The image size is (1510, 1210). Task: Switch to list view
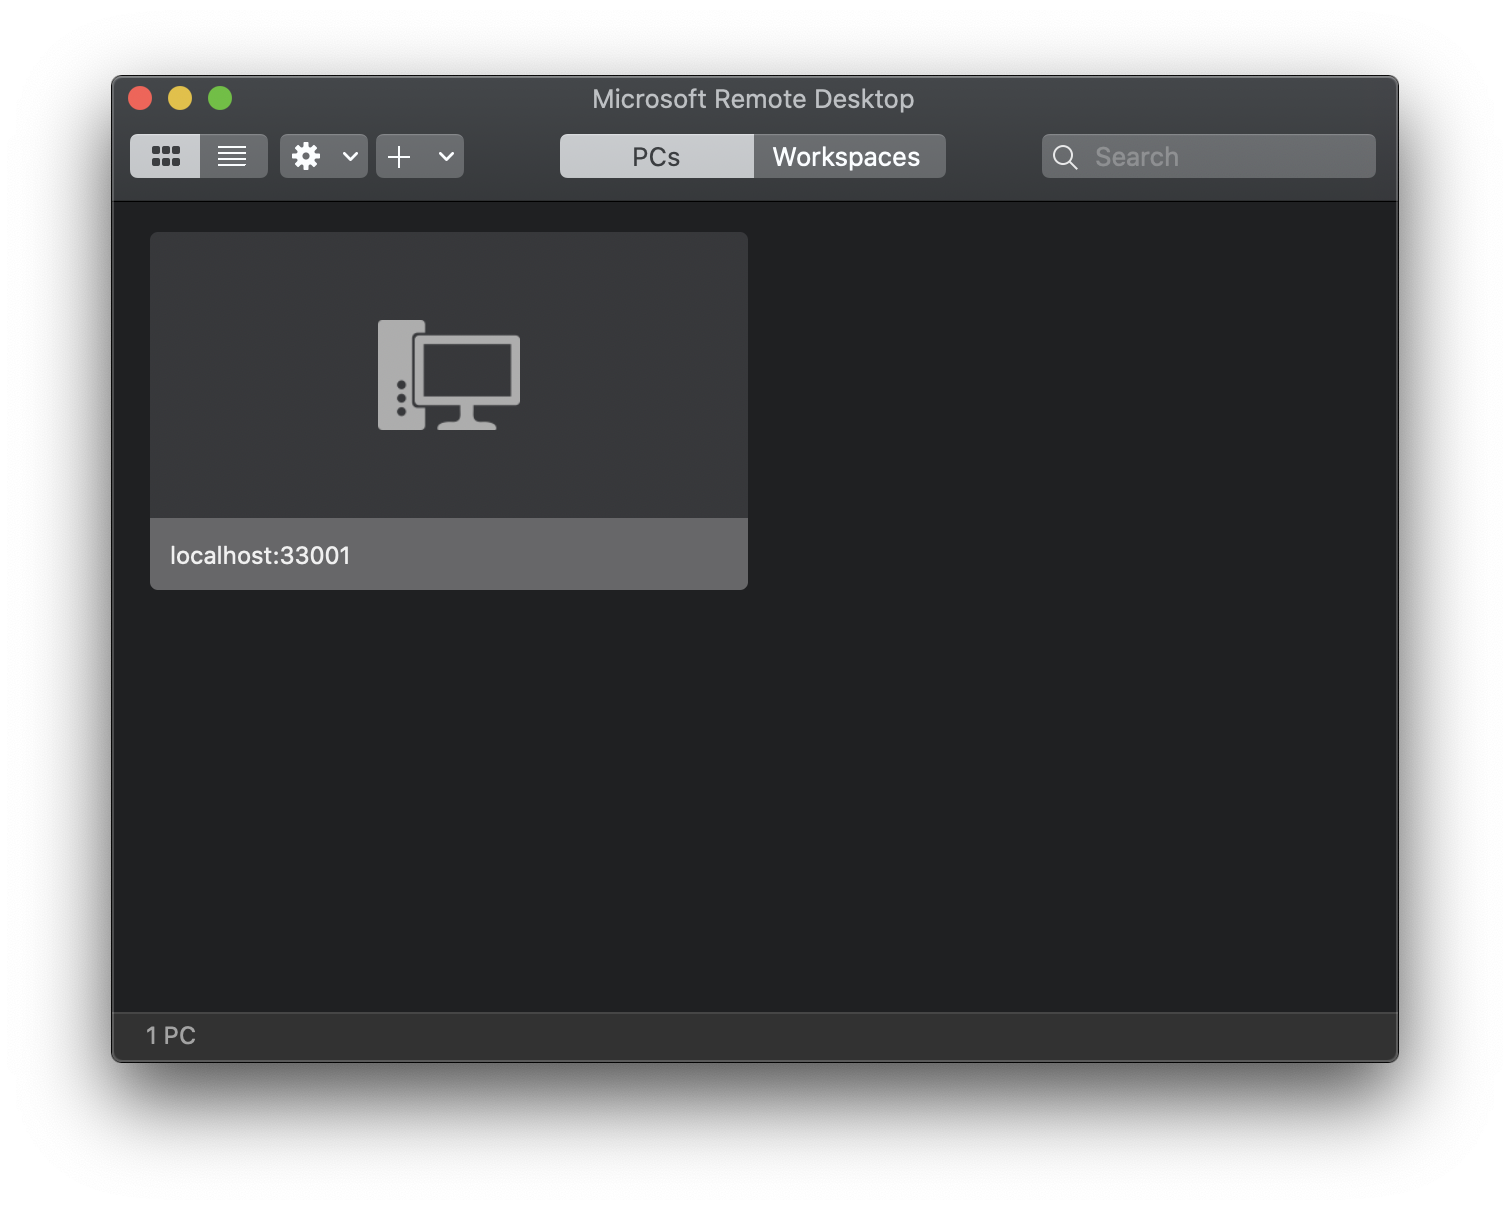(x=233, y=156)
